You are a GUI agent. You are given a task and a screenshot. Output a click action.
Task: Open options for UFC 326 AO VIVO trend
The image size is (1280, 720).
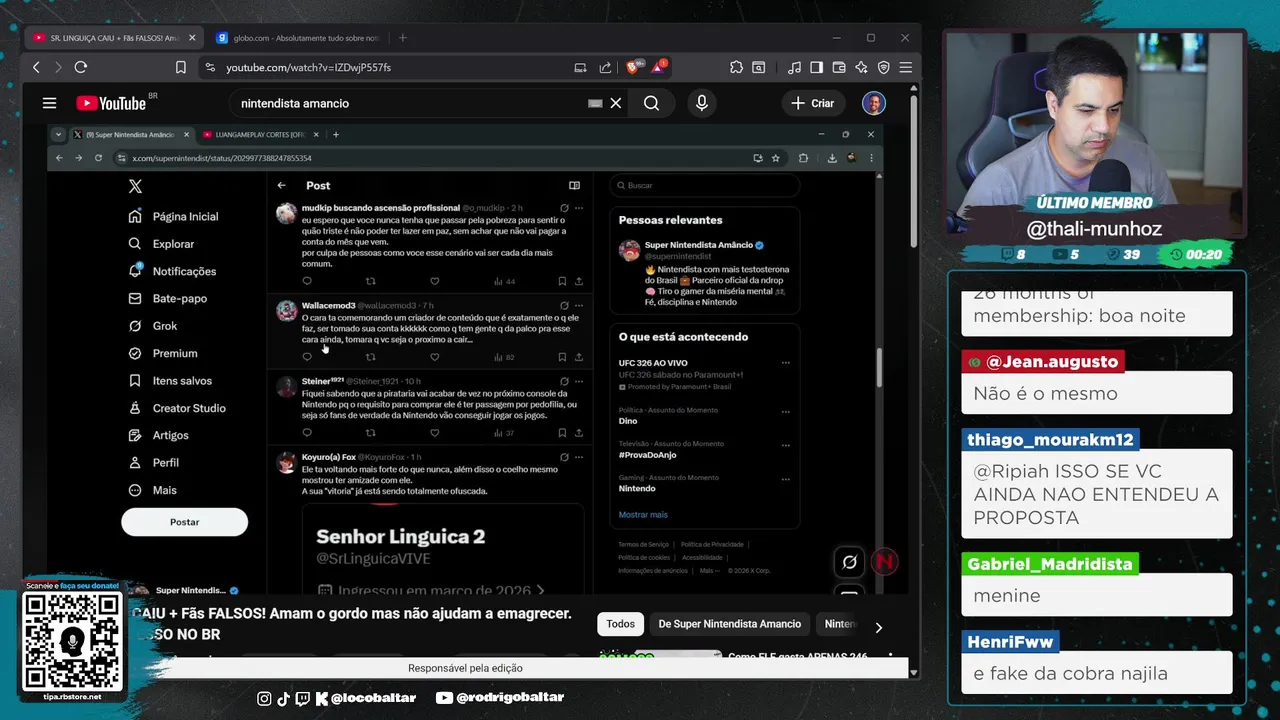pos(786,363)
